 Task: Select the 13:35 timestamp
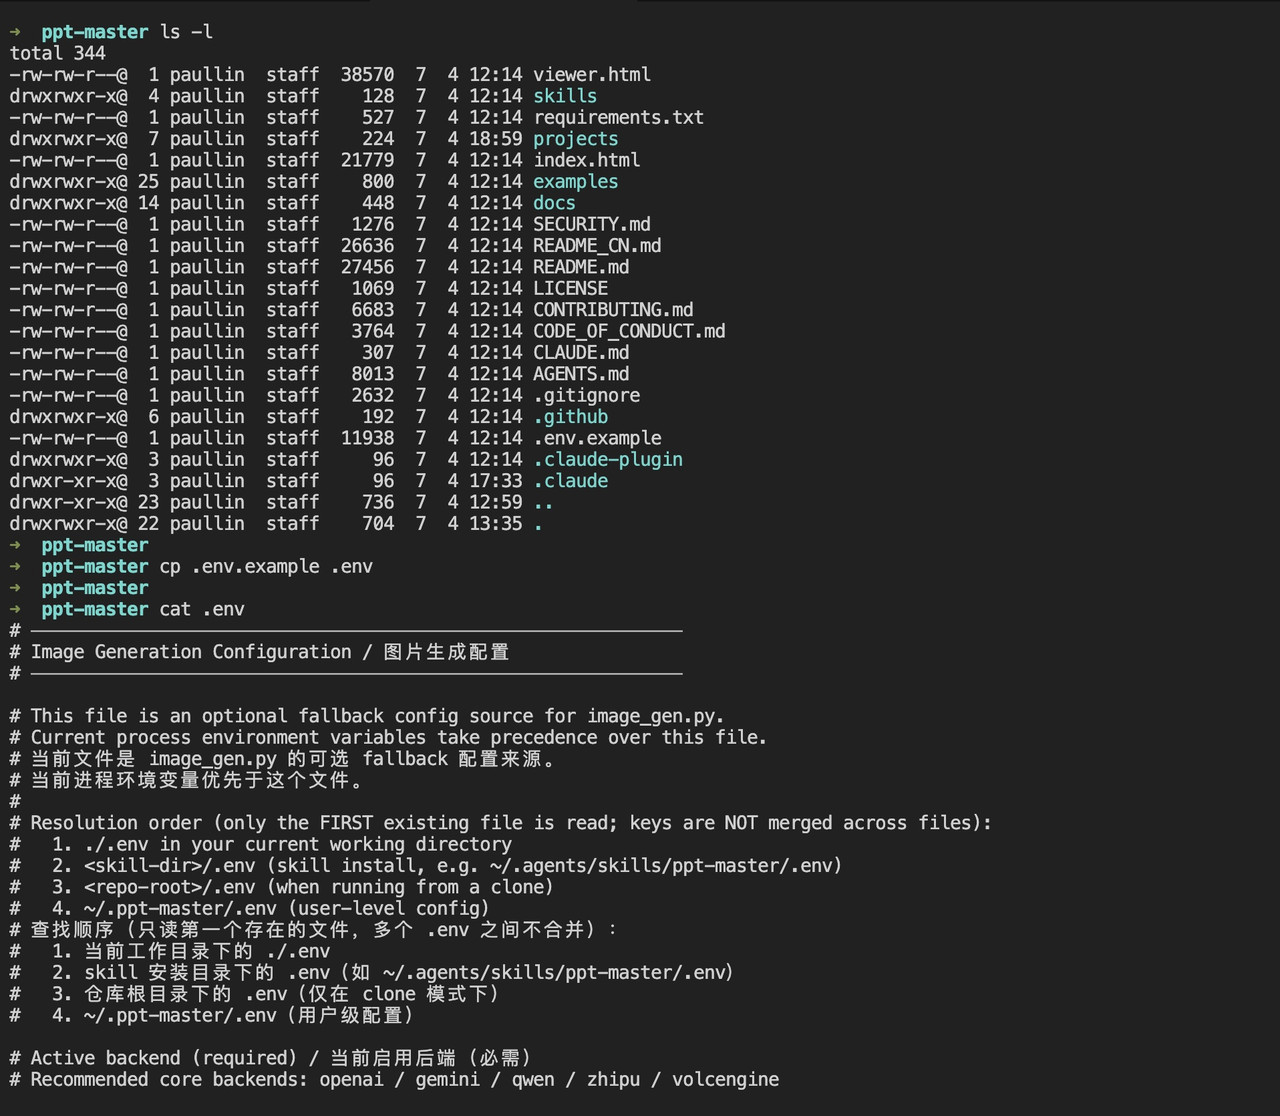point(496,524)
